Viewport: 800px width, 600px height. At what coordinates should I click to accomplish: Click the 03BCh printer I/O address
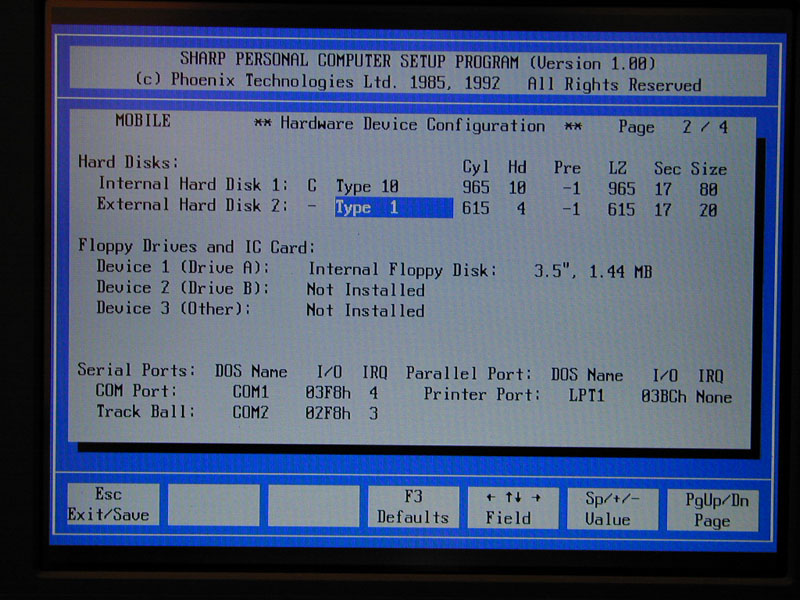pos(663,396)
